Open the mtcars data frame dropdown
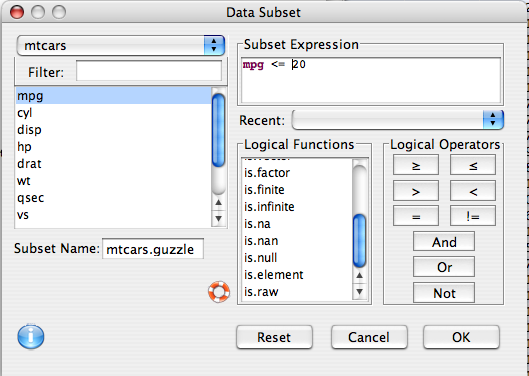The width and height of the screenshot is (529, 376). point(120,45)
